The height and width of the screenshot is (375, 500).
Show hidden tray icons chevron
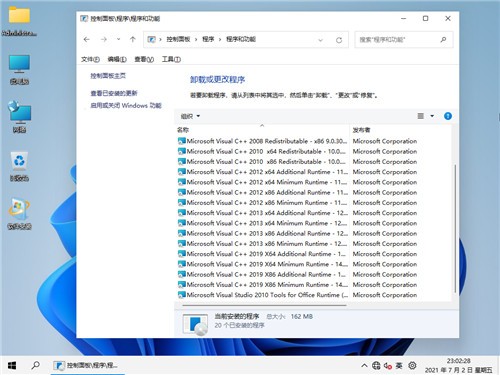tap(364, 366)
